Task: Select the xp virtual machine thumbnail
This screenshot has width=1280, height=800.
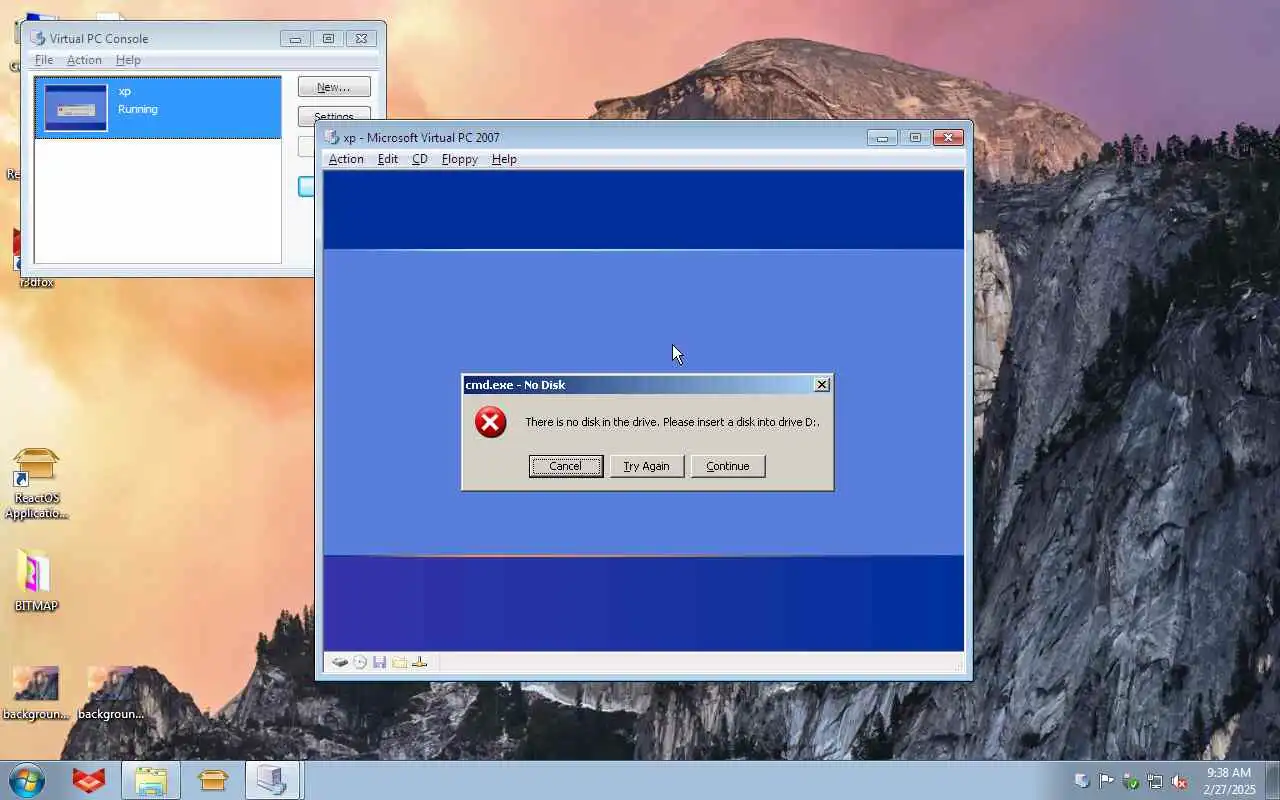Action: [76, 108]
